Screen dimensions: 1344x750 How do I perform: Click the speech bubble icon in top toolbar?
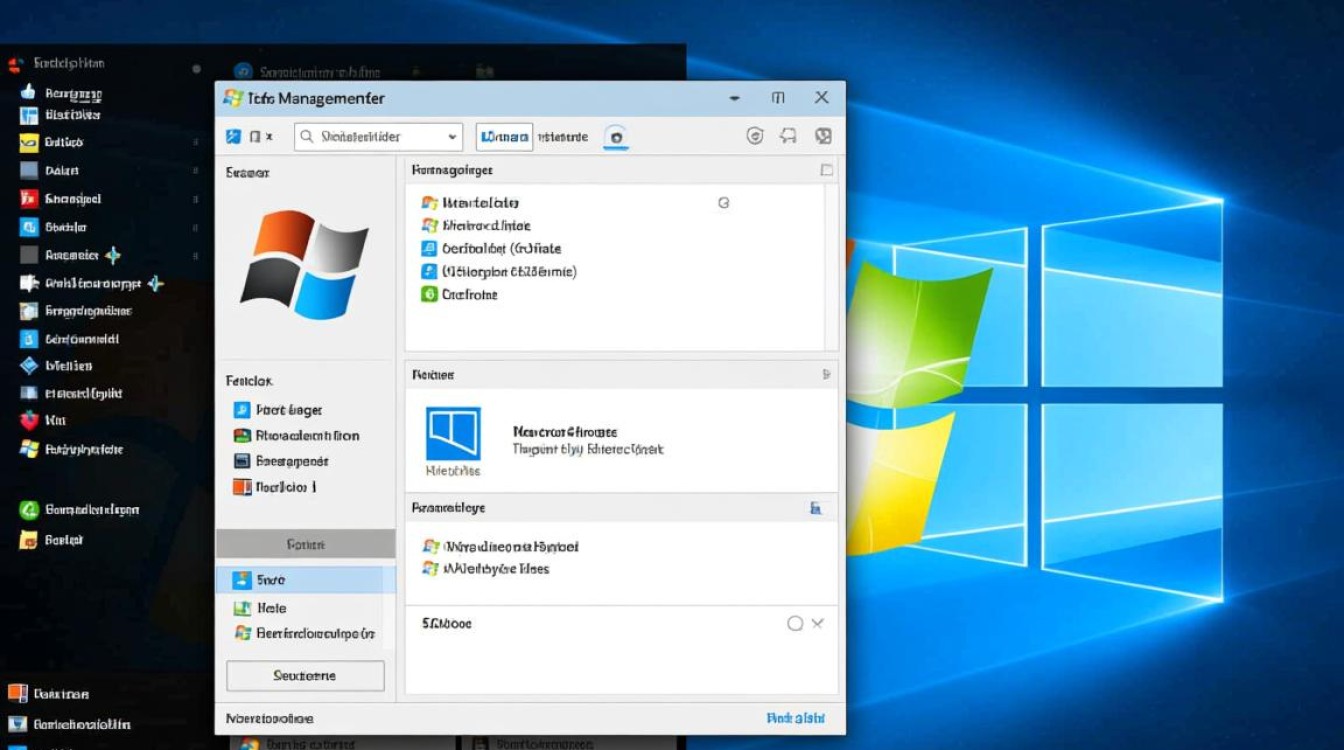[788, 136]
